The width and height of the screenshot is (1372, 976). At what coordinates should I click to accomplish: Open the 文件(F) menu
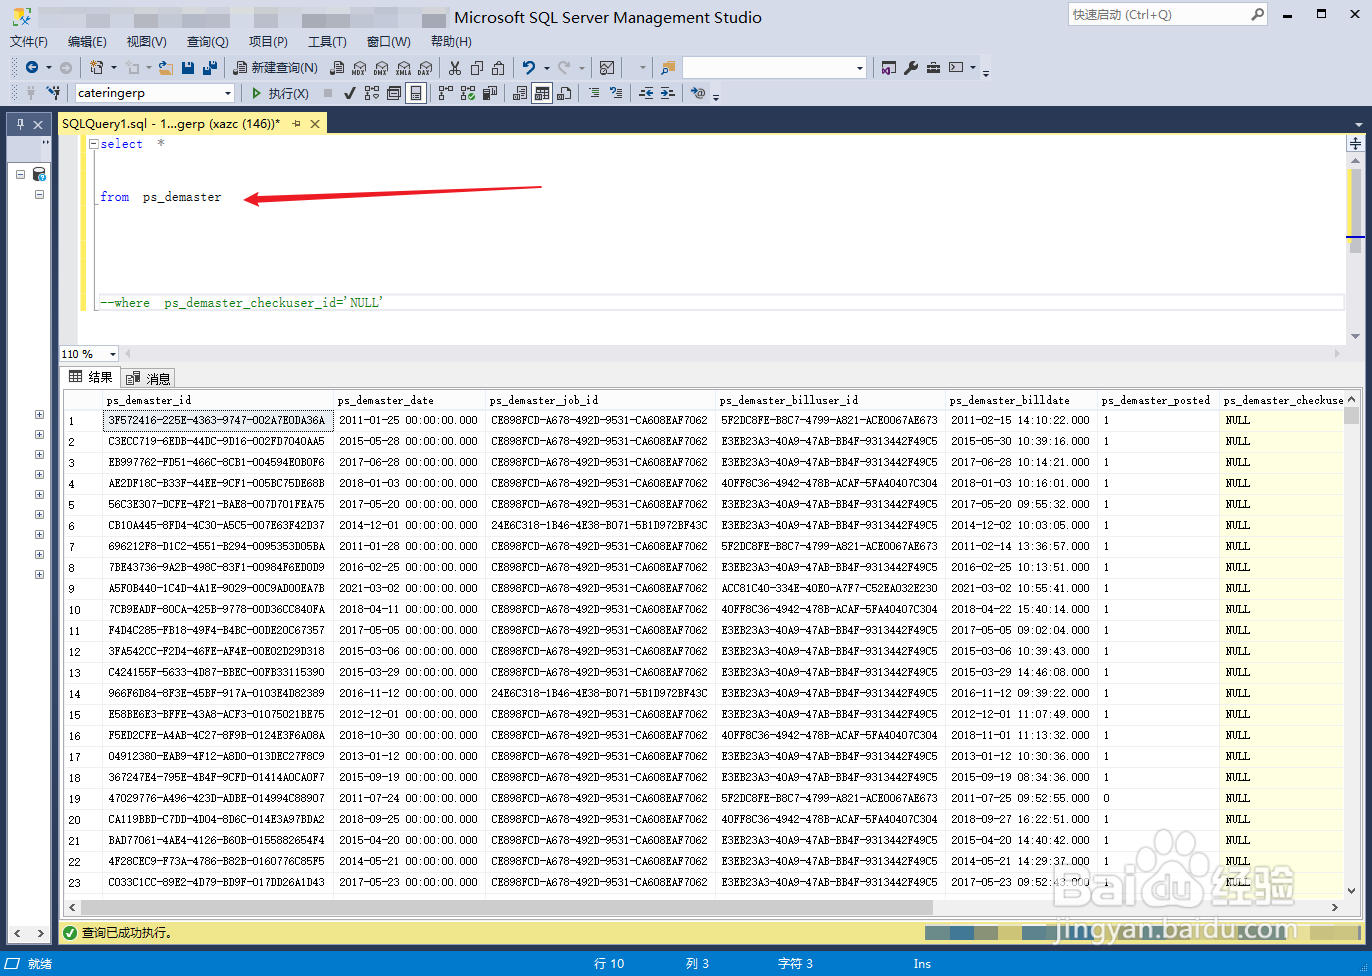[x=29, y=41]
